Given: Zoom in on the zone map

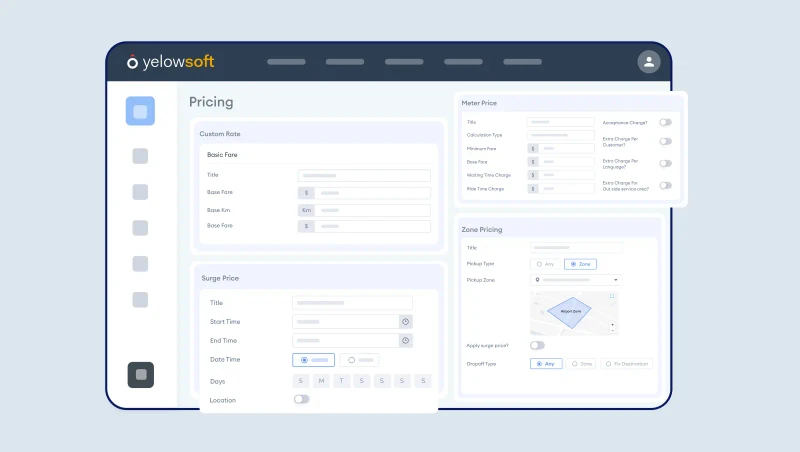Looking at the screenshot, I should coord(612,326).
